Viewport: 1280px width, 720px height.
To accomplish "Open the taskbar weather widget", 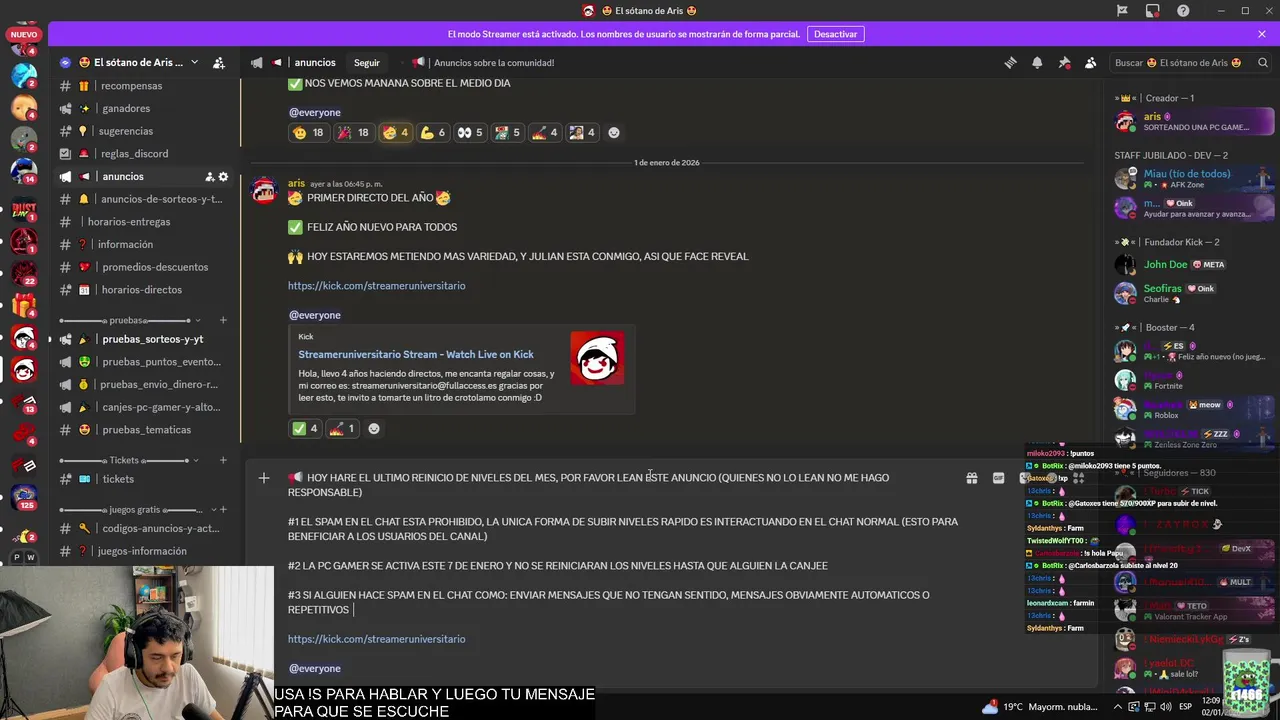I will [1040, 707].
